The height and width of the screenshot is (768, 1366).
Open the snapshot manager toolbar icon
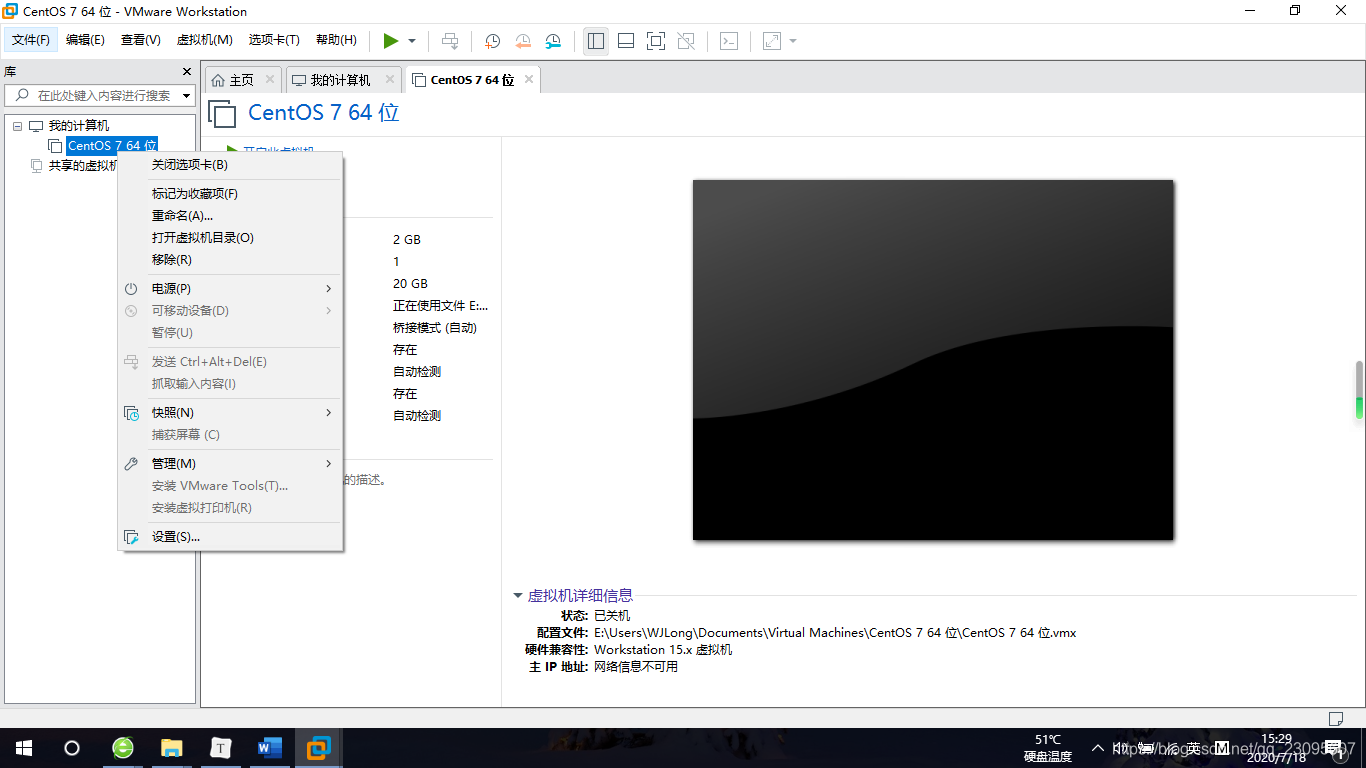pos(553,41)
